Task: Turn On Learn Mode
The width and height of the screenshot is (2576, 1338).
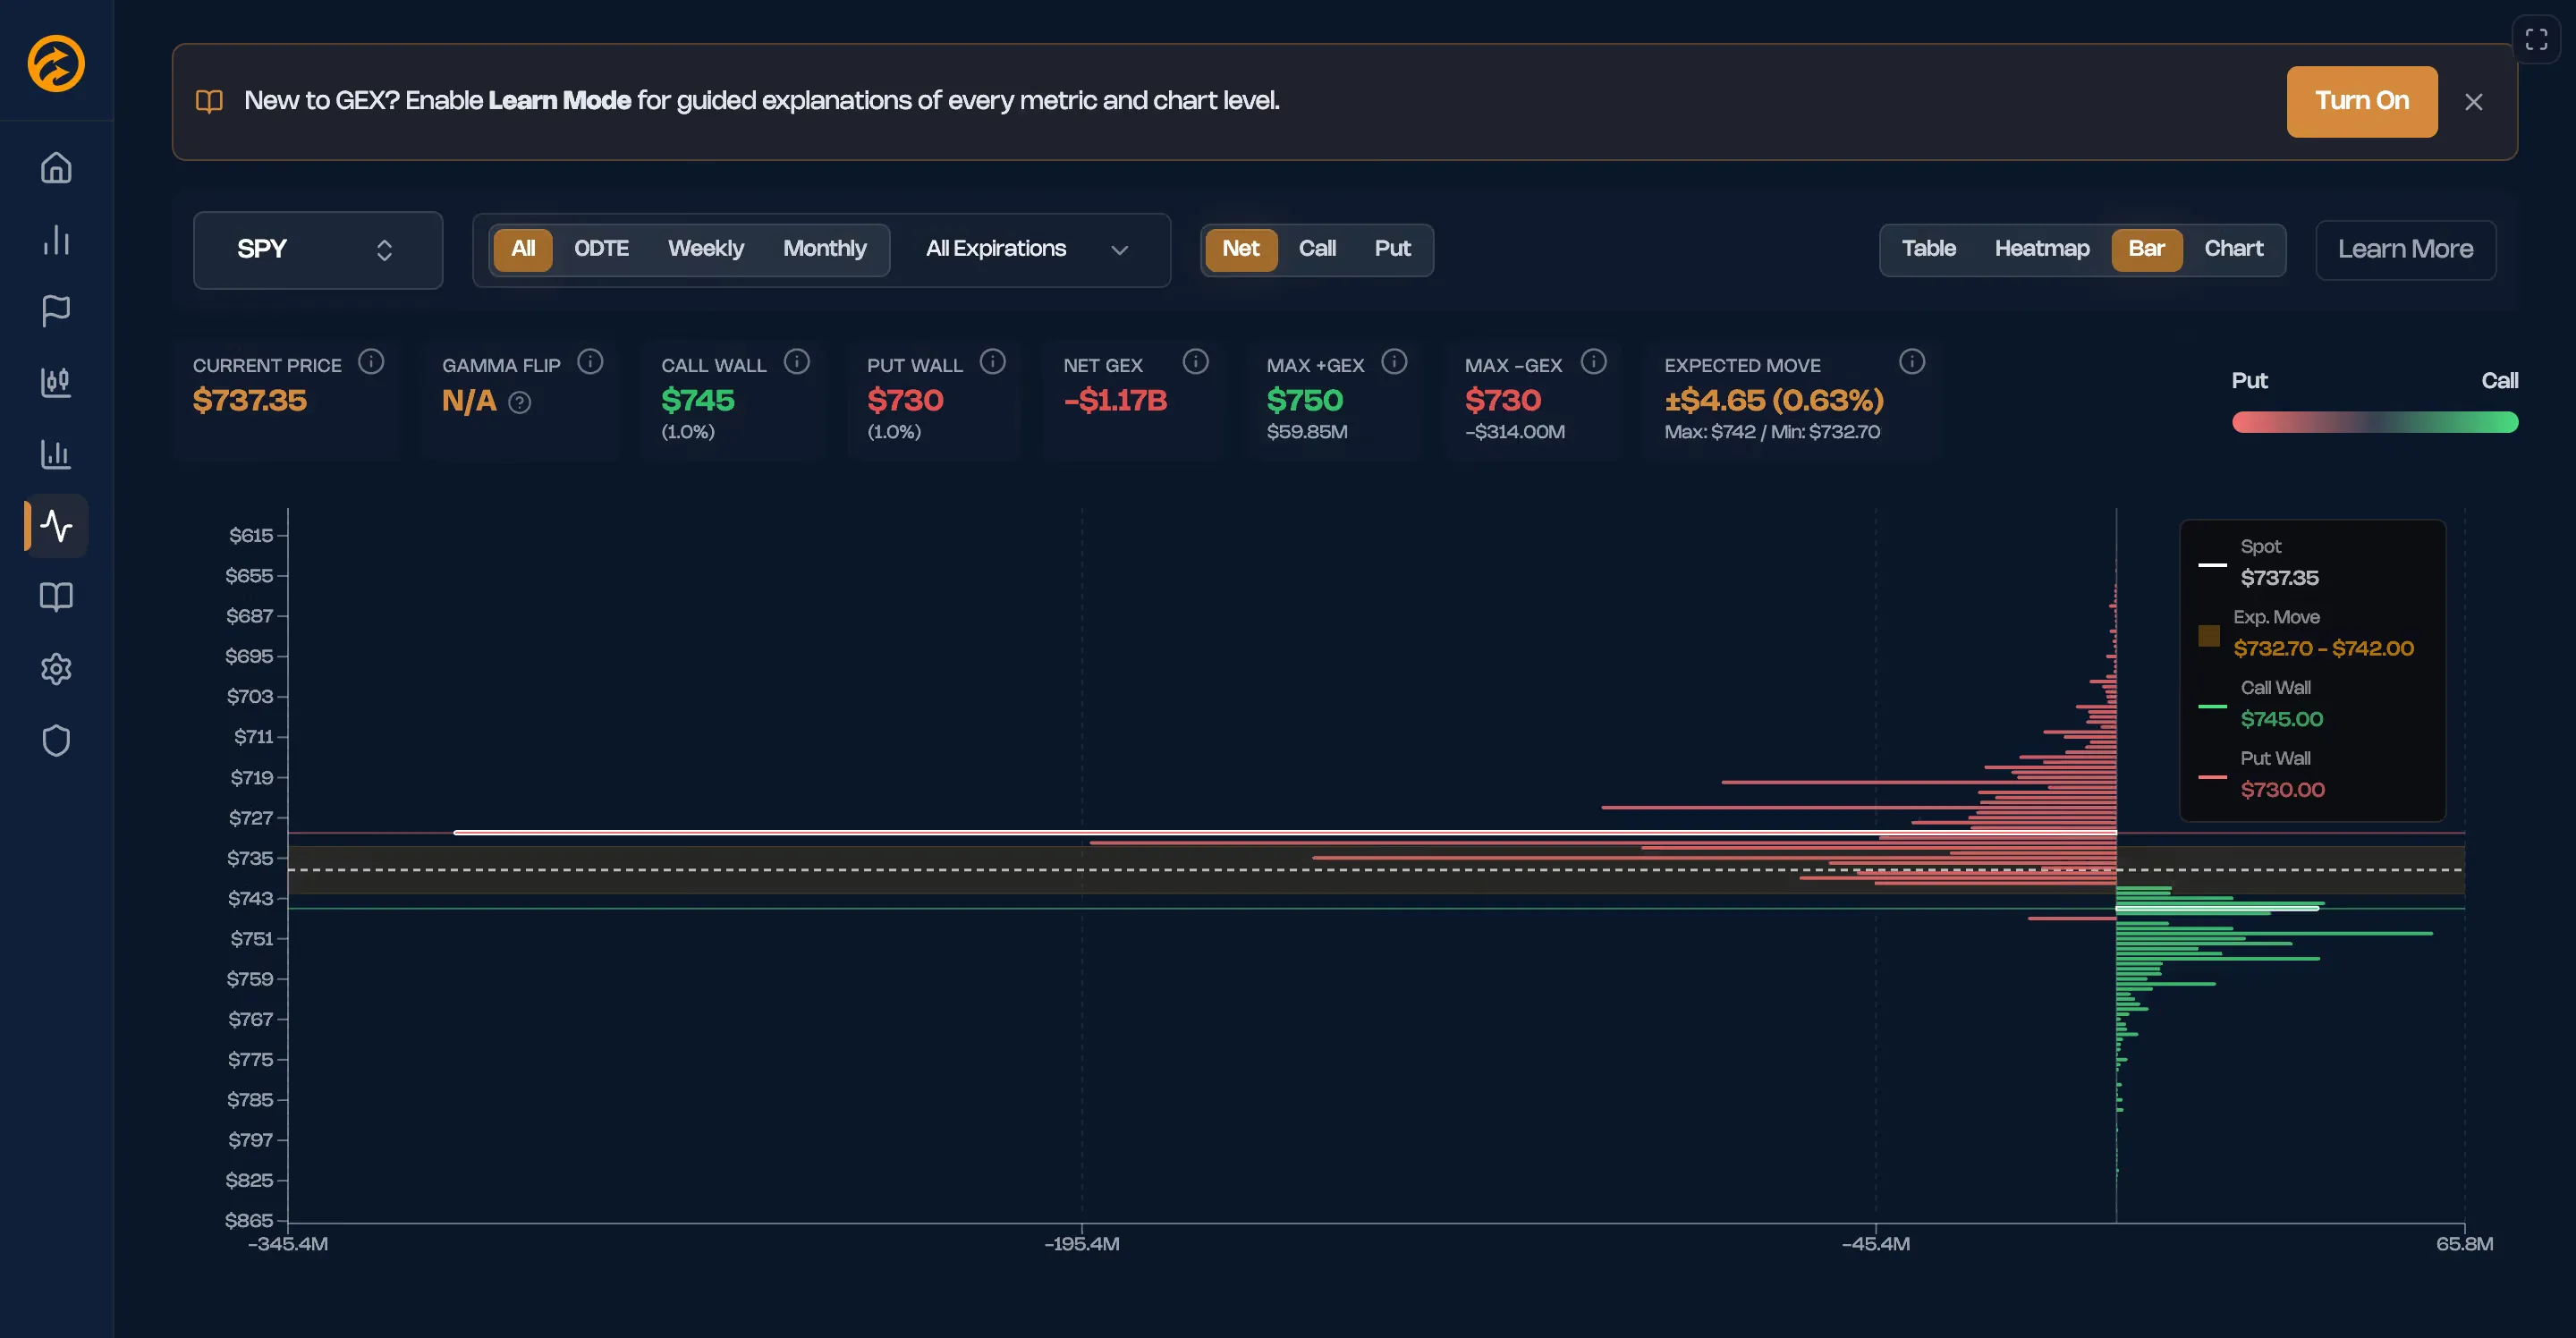Action: pos(2361,101)
